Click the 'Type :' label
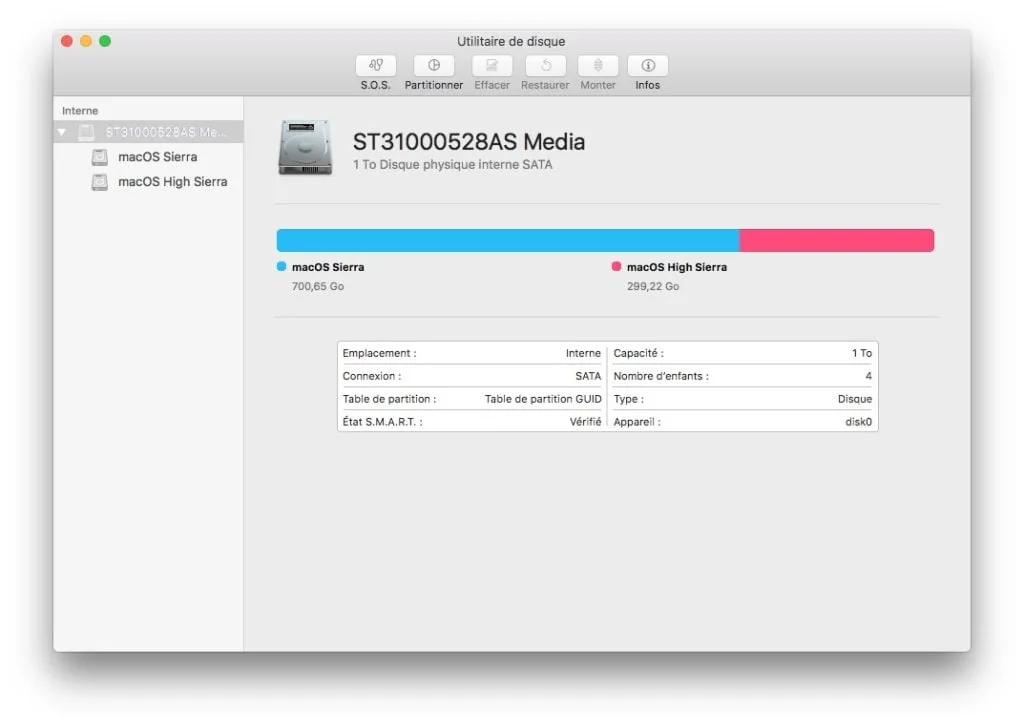 (628, 399)
